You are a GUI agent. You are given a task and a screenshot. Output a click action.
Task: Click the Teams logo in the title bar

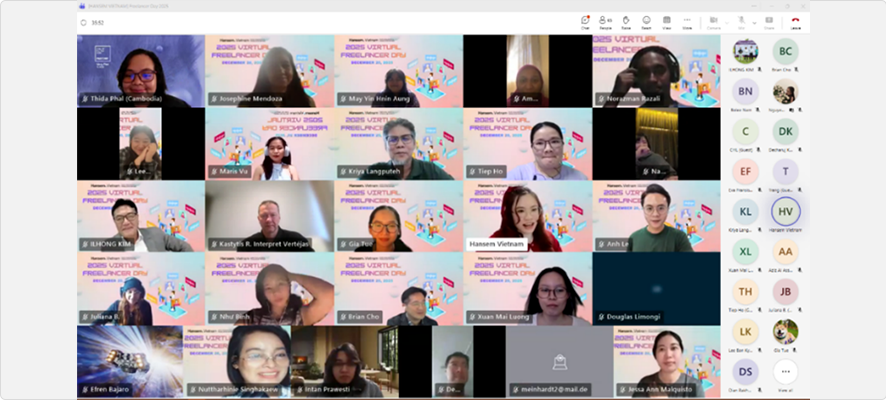click(x=84, y=6)
